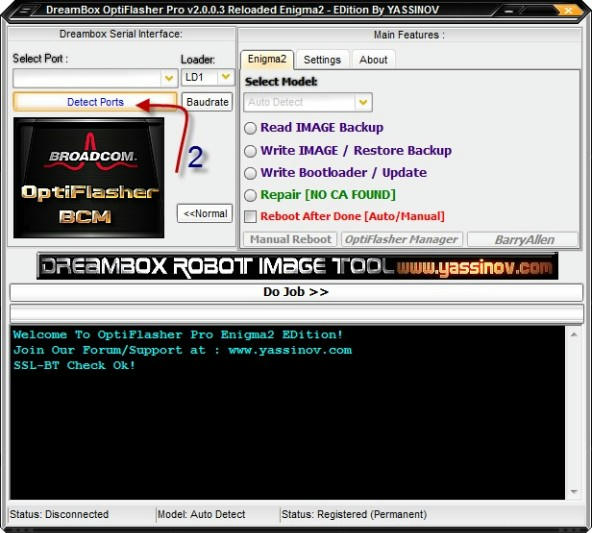Screen dimensions: 592x533
Task: Click the Broadcom OptiFlasher BCM logo image
Action: pyautogui.click(x=89, y=177)
